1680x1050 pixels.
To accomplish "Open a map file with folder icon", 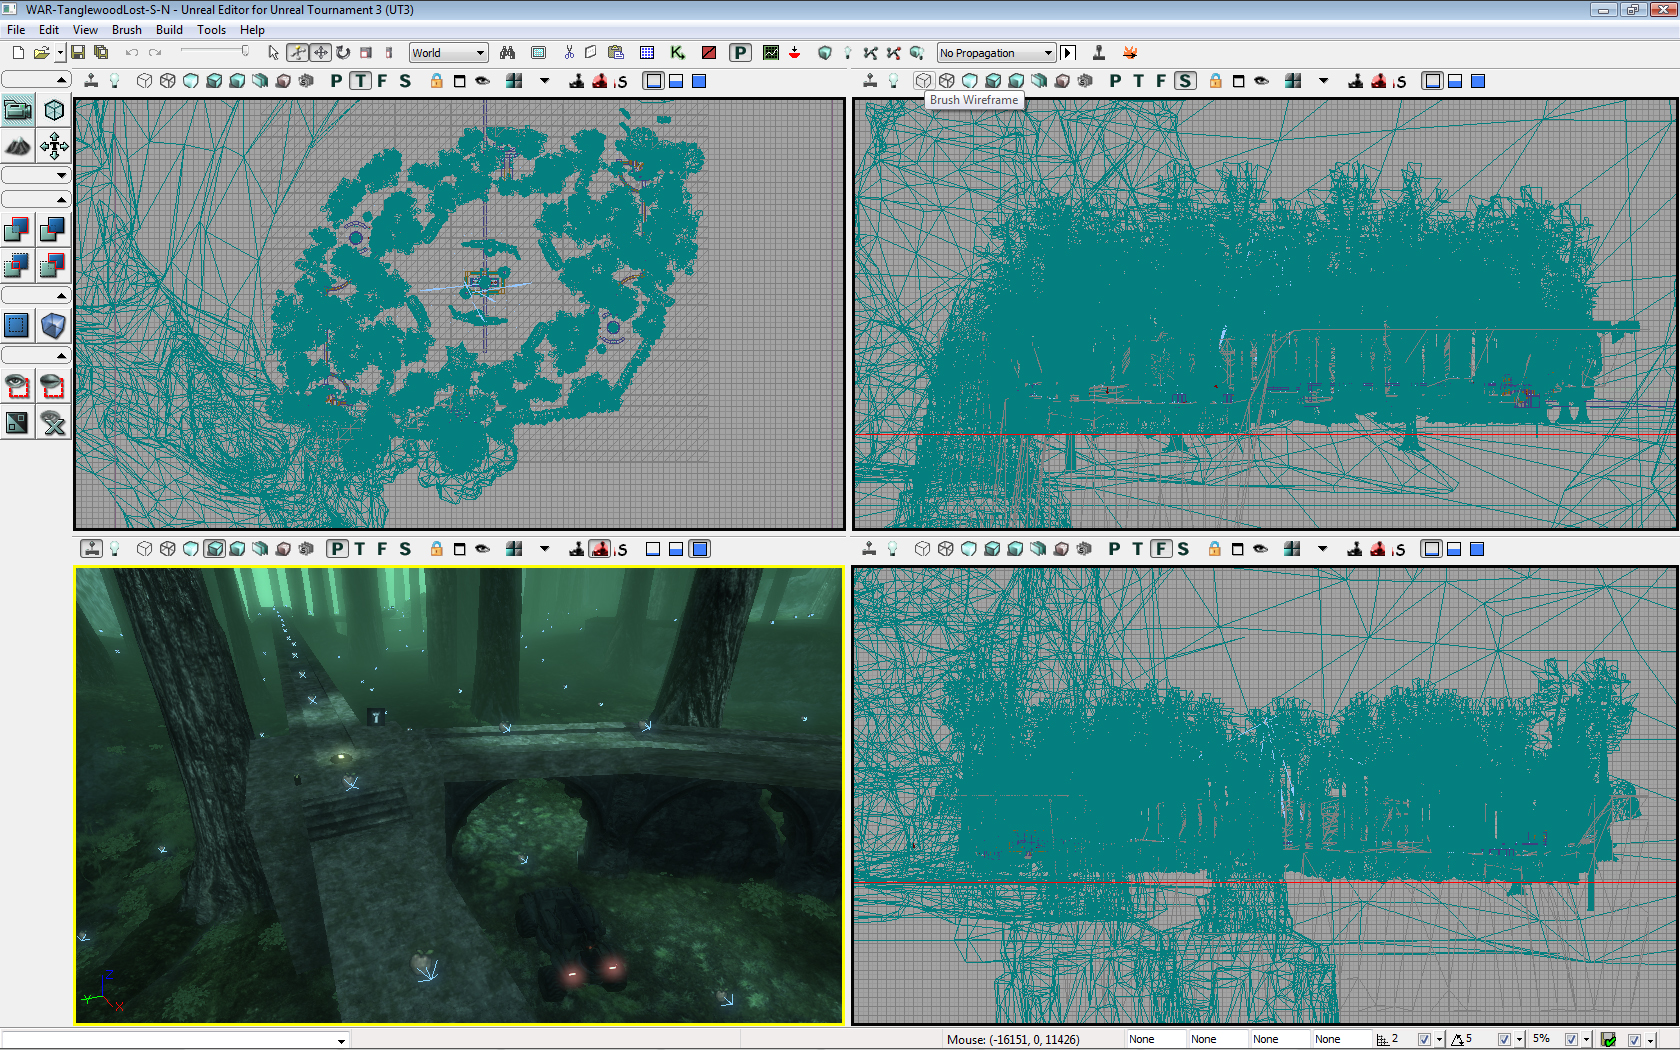I will coord(41,53).
